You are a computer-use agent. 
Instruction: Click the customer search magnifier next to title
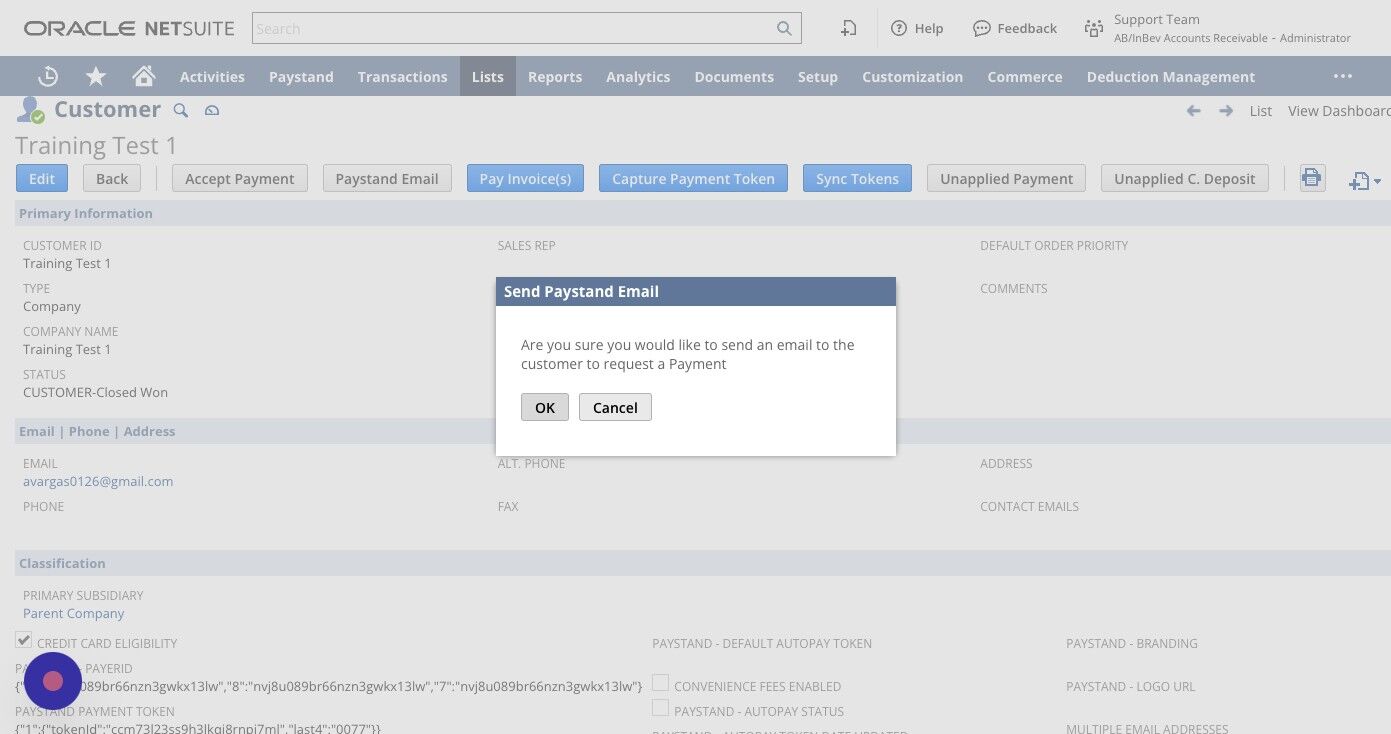pyautogui.click(x=181, y=110)
